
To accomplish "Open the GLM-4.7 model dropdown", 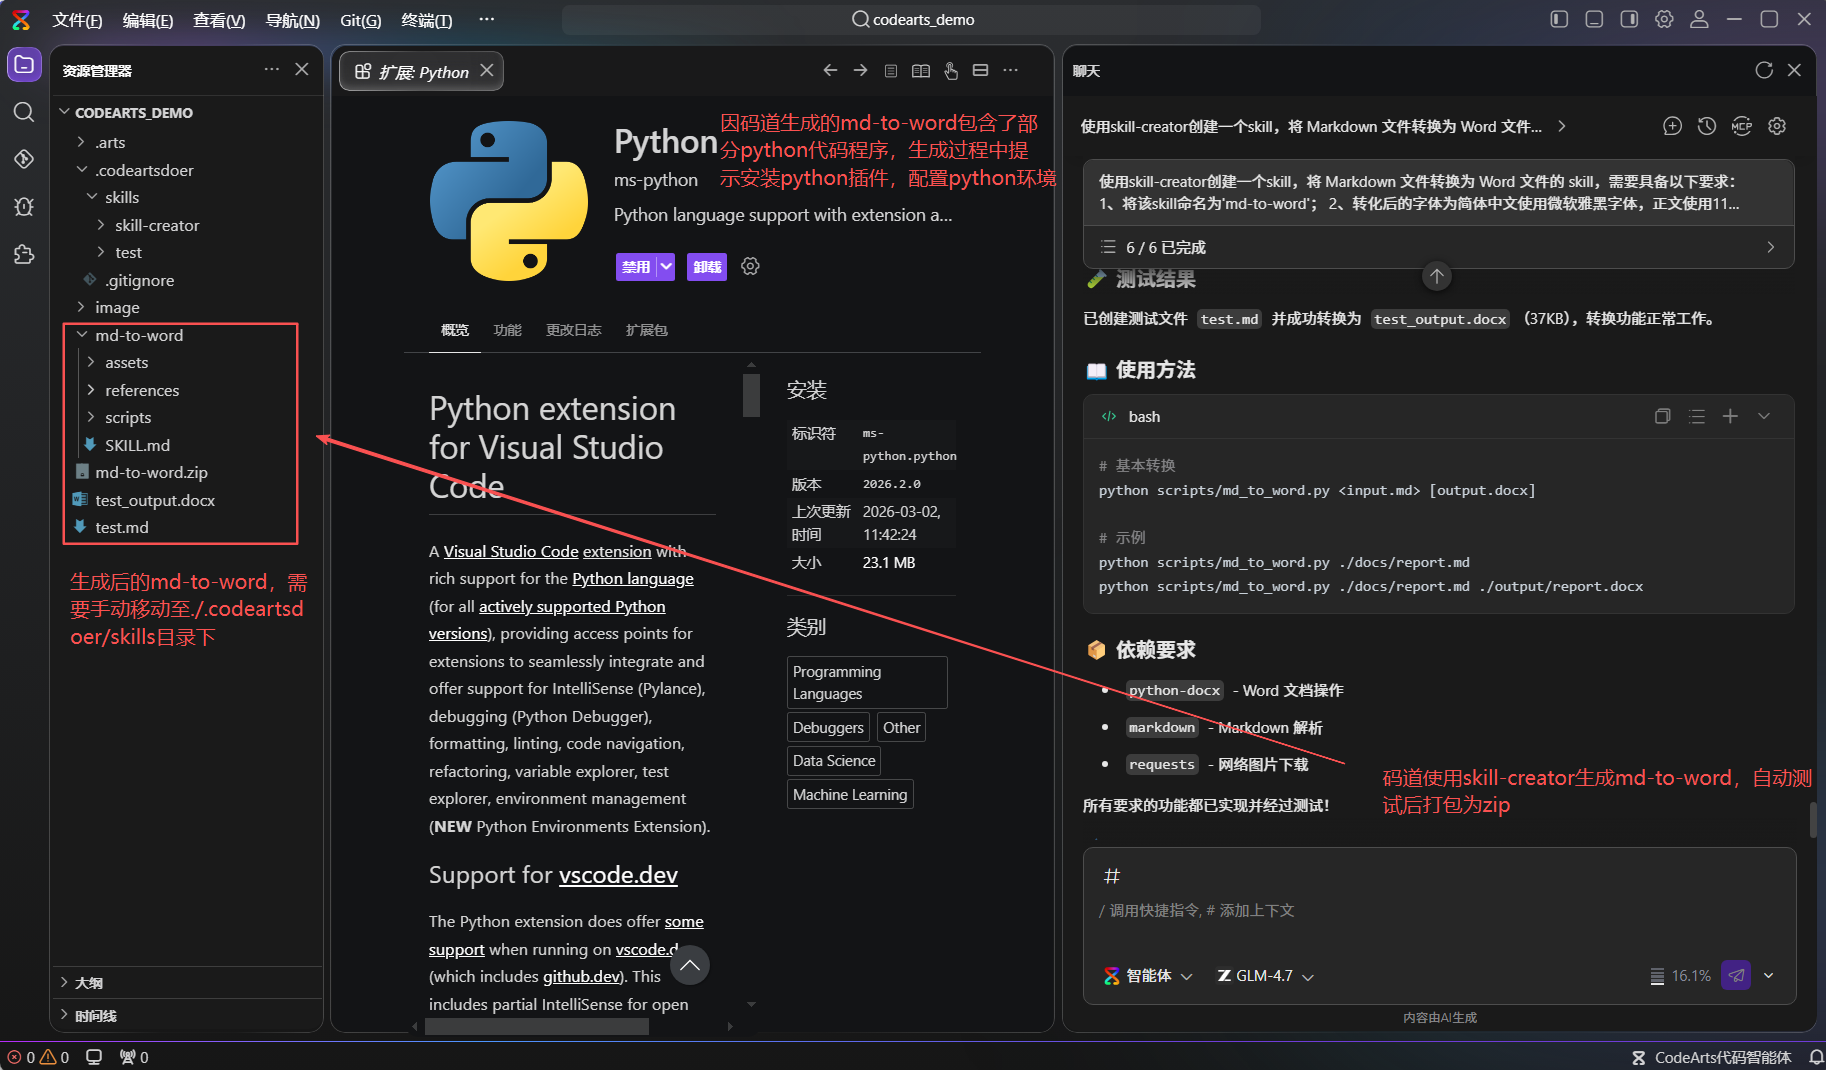I will pos(1265,976).
